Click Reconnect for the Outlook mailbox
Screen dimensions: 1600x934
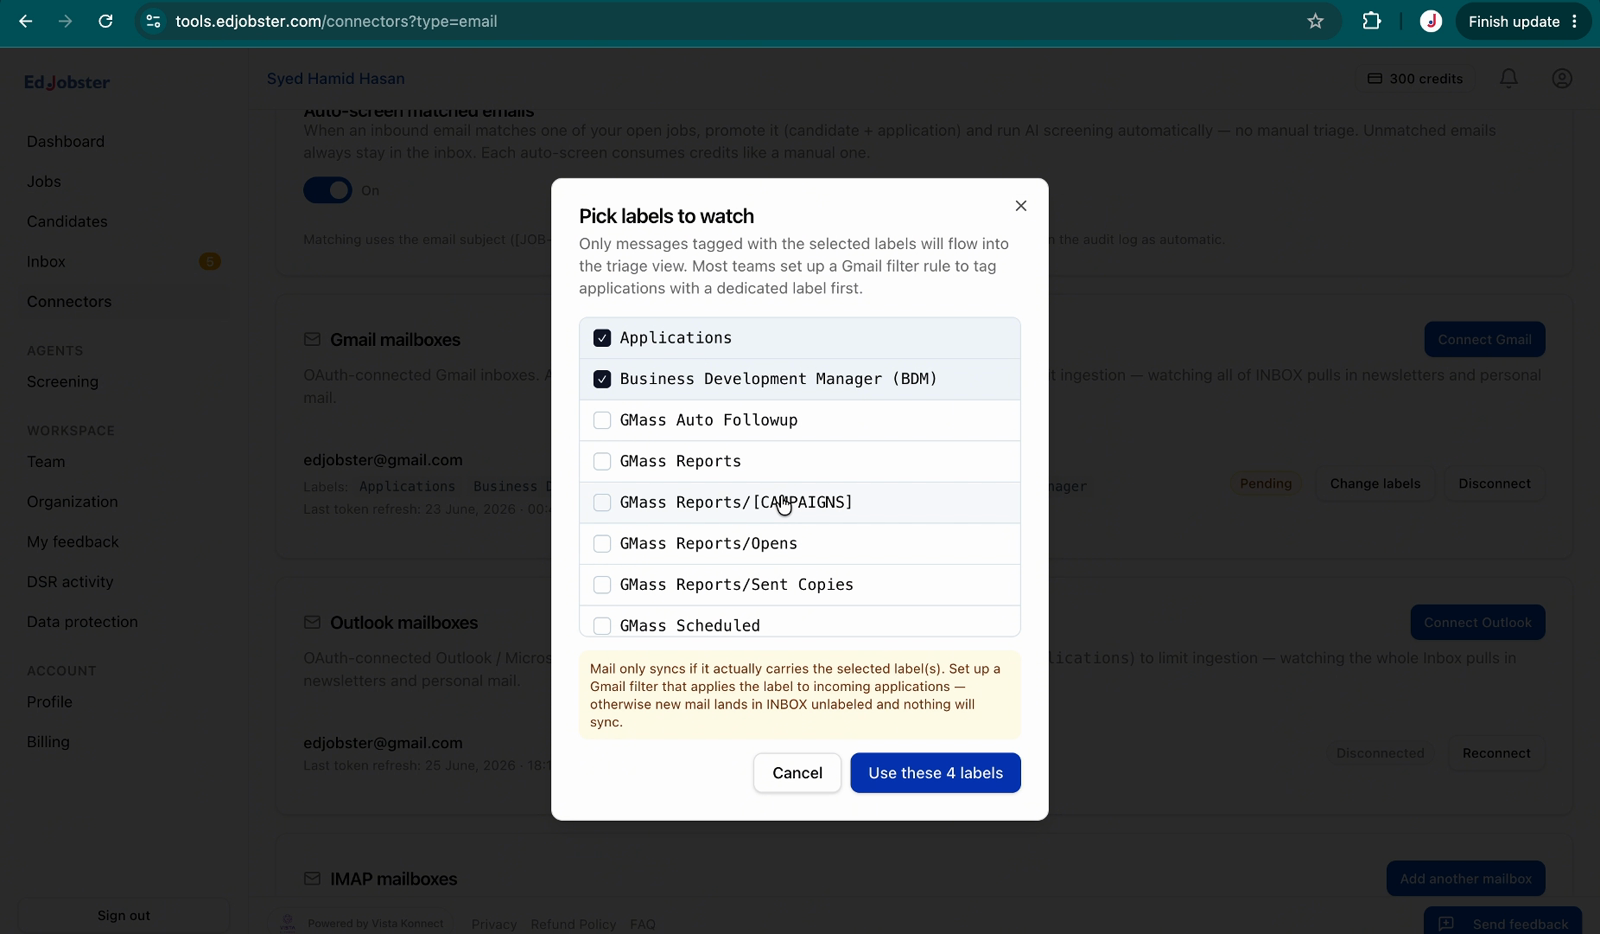1496,753
